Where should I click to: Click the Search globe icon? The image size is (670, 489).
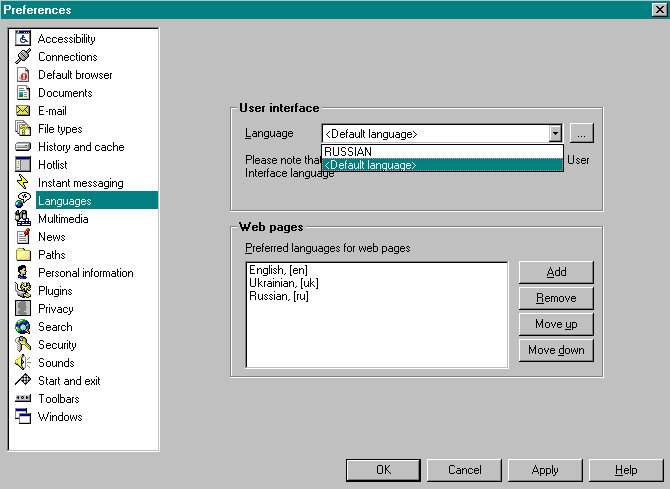(x=23, y=327)
